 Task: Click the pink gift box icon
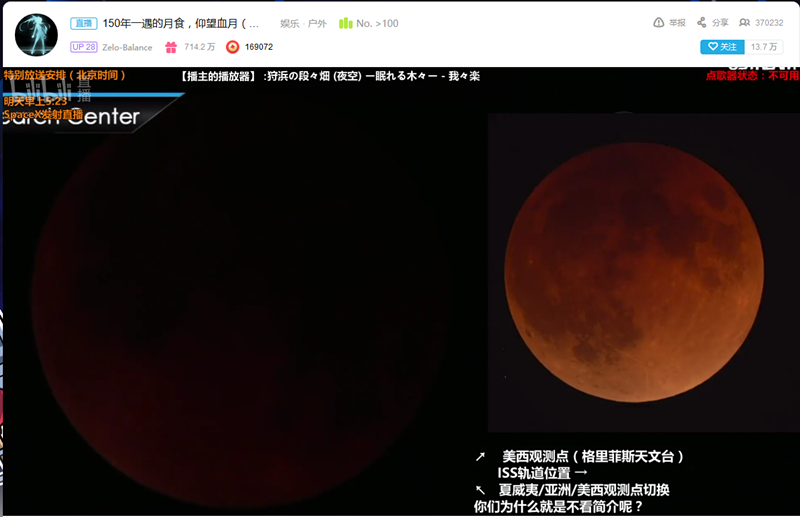(x=171, y=47)
